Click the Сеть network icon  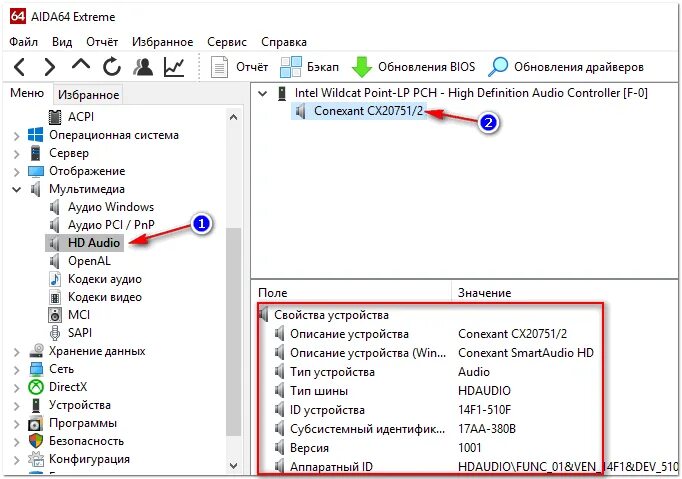36,369
